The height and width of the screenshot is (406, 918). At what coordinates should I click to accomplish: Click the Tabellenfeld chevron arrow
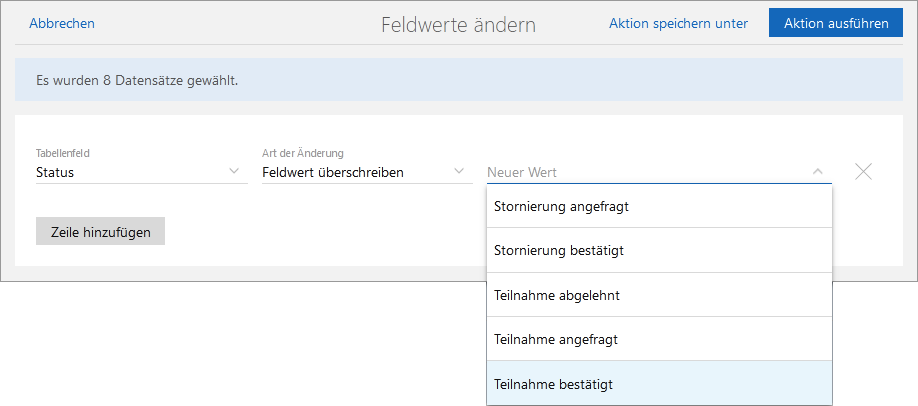point(235,171)
